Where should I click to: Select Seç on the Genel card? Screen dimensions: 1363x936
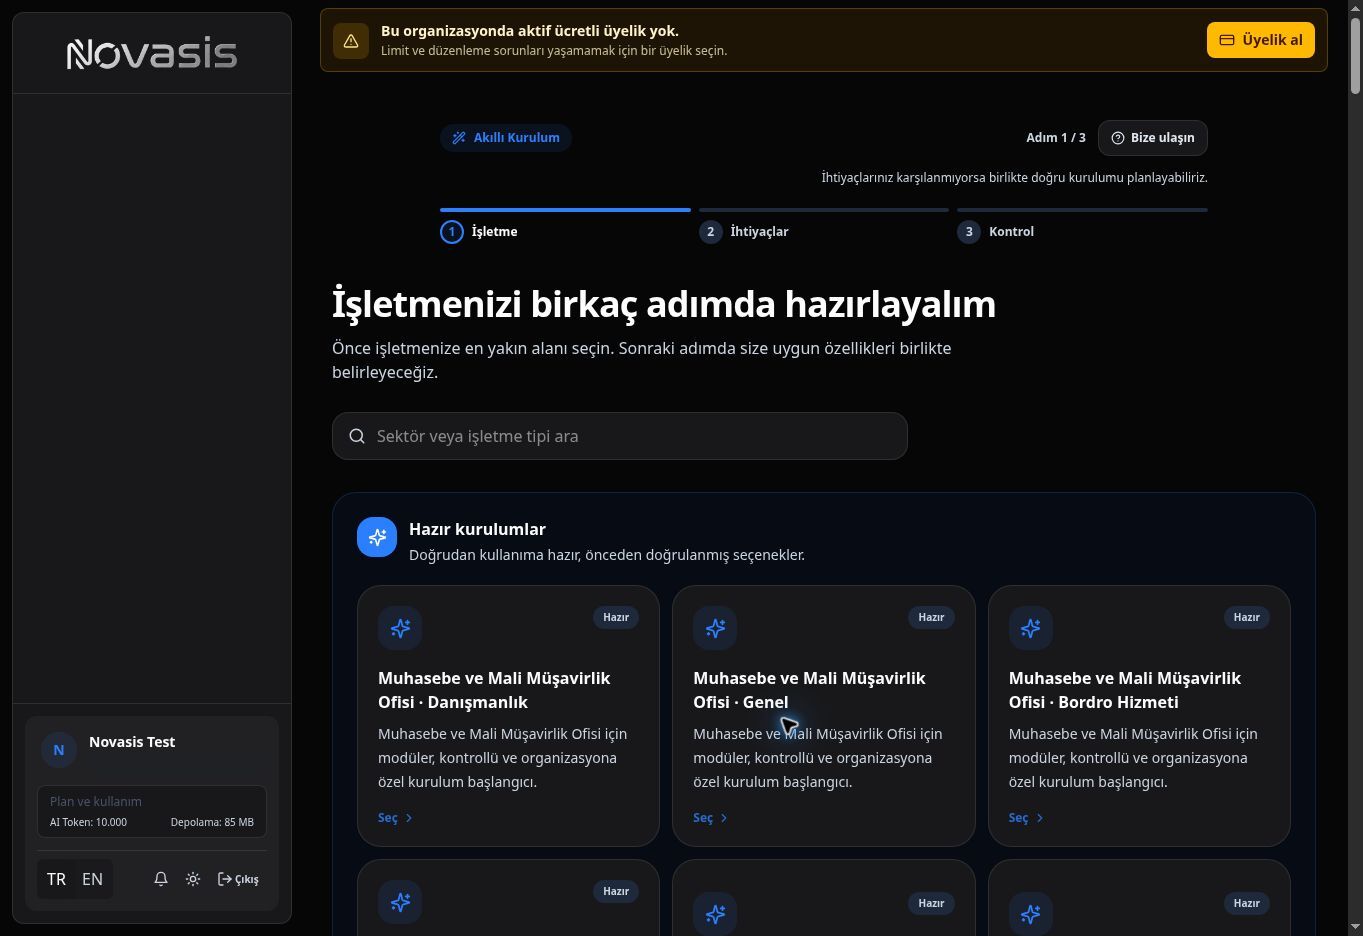pyautogui.click(x=711, y=818)
